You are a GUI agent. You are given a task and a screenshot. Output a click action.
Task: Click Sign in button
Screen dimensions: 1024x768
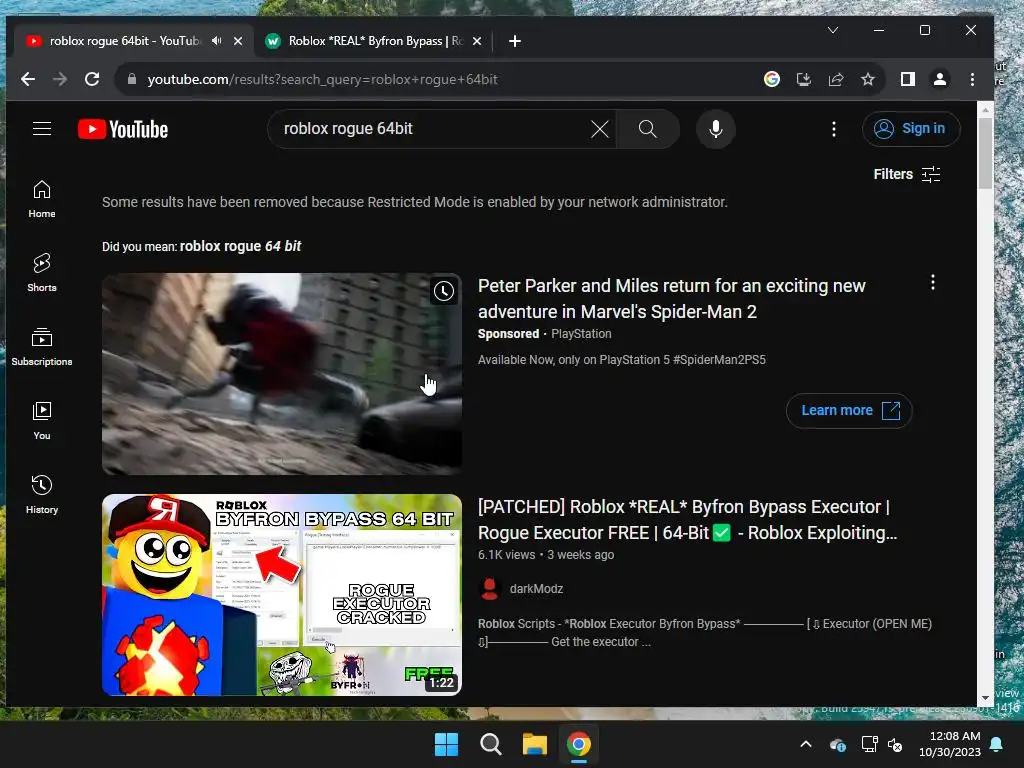(911, 129)
